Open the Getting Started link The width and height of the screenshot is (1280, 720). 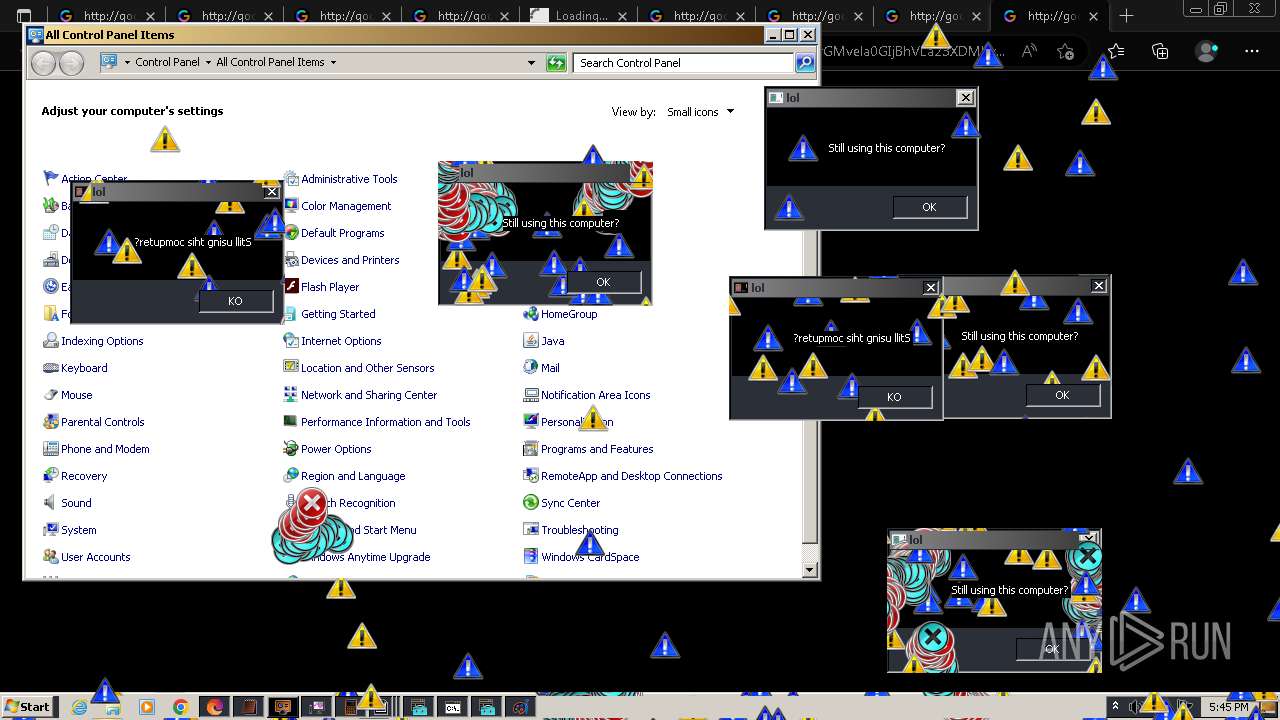coord(338,314)
